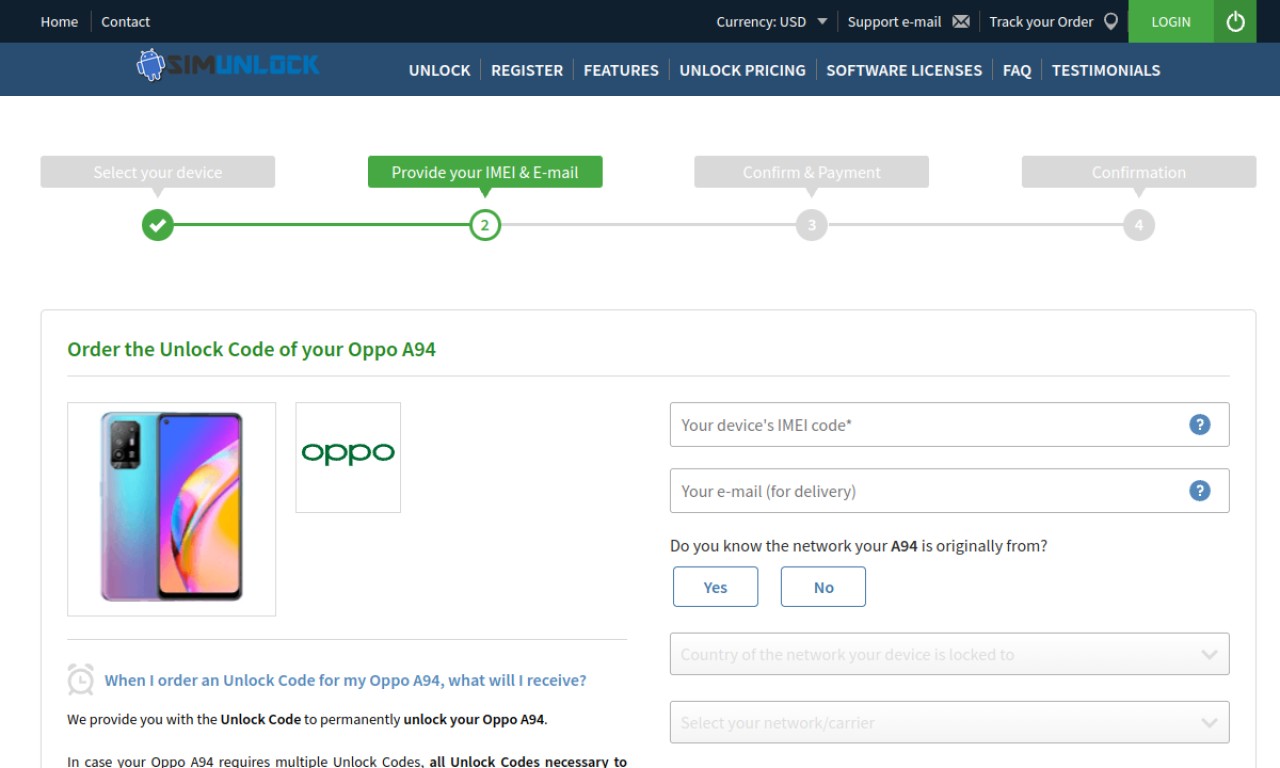This screenshot has width=1280, height=768.
Task: Choose No for knowing the network
Action: 823,587
